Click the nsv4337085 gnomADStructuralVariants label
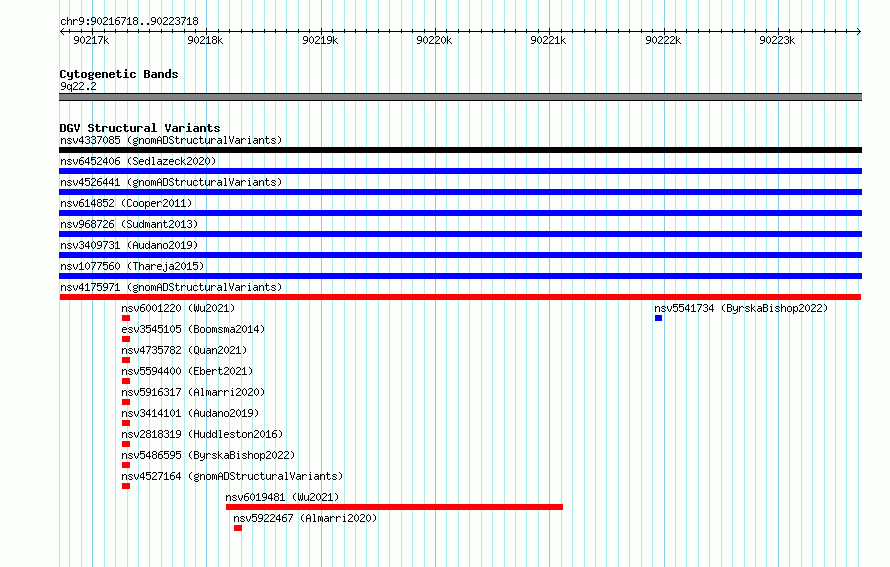 pos(171,140)
